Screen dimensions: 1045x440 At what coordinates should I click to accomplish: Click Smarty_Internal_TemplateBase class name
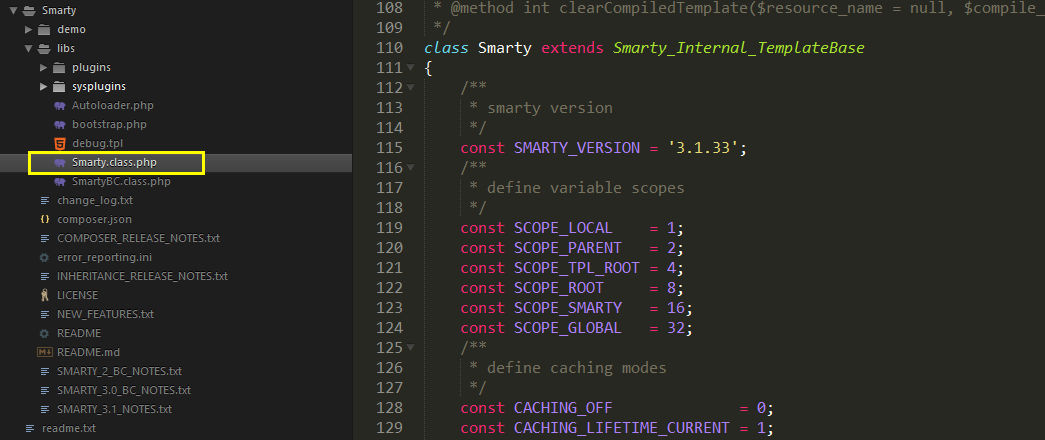(x=738, y=48)
